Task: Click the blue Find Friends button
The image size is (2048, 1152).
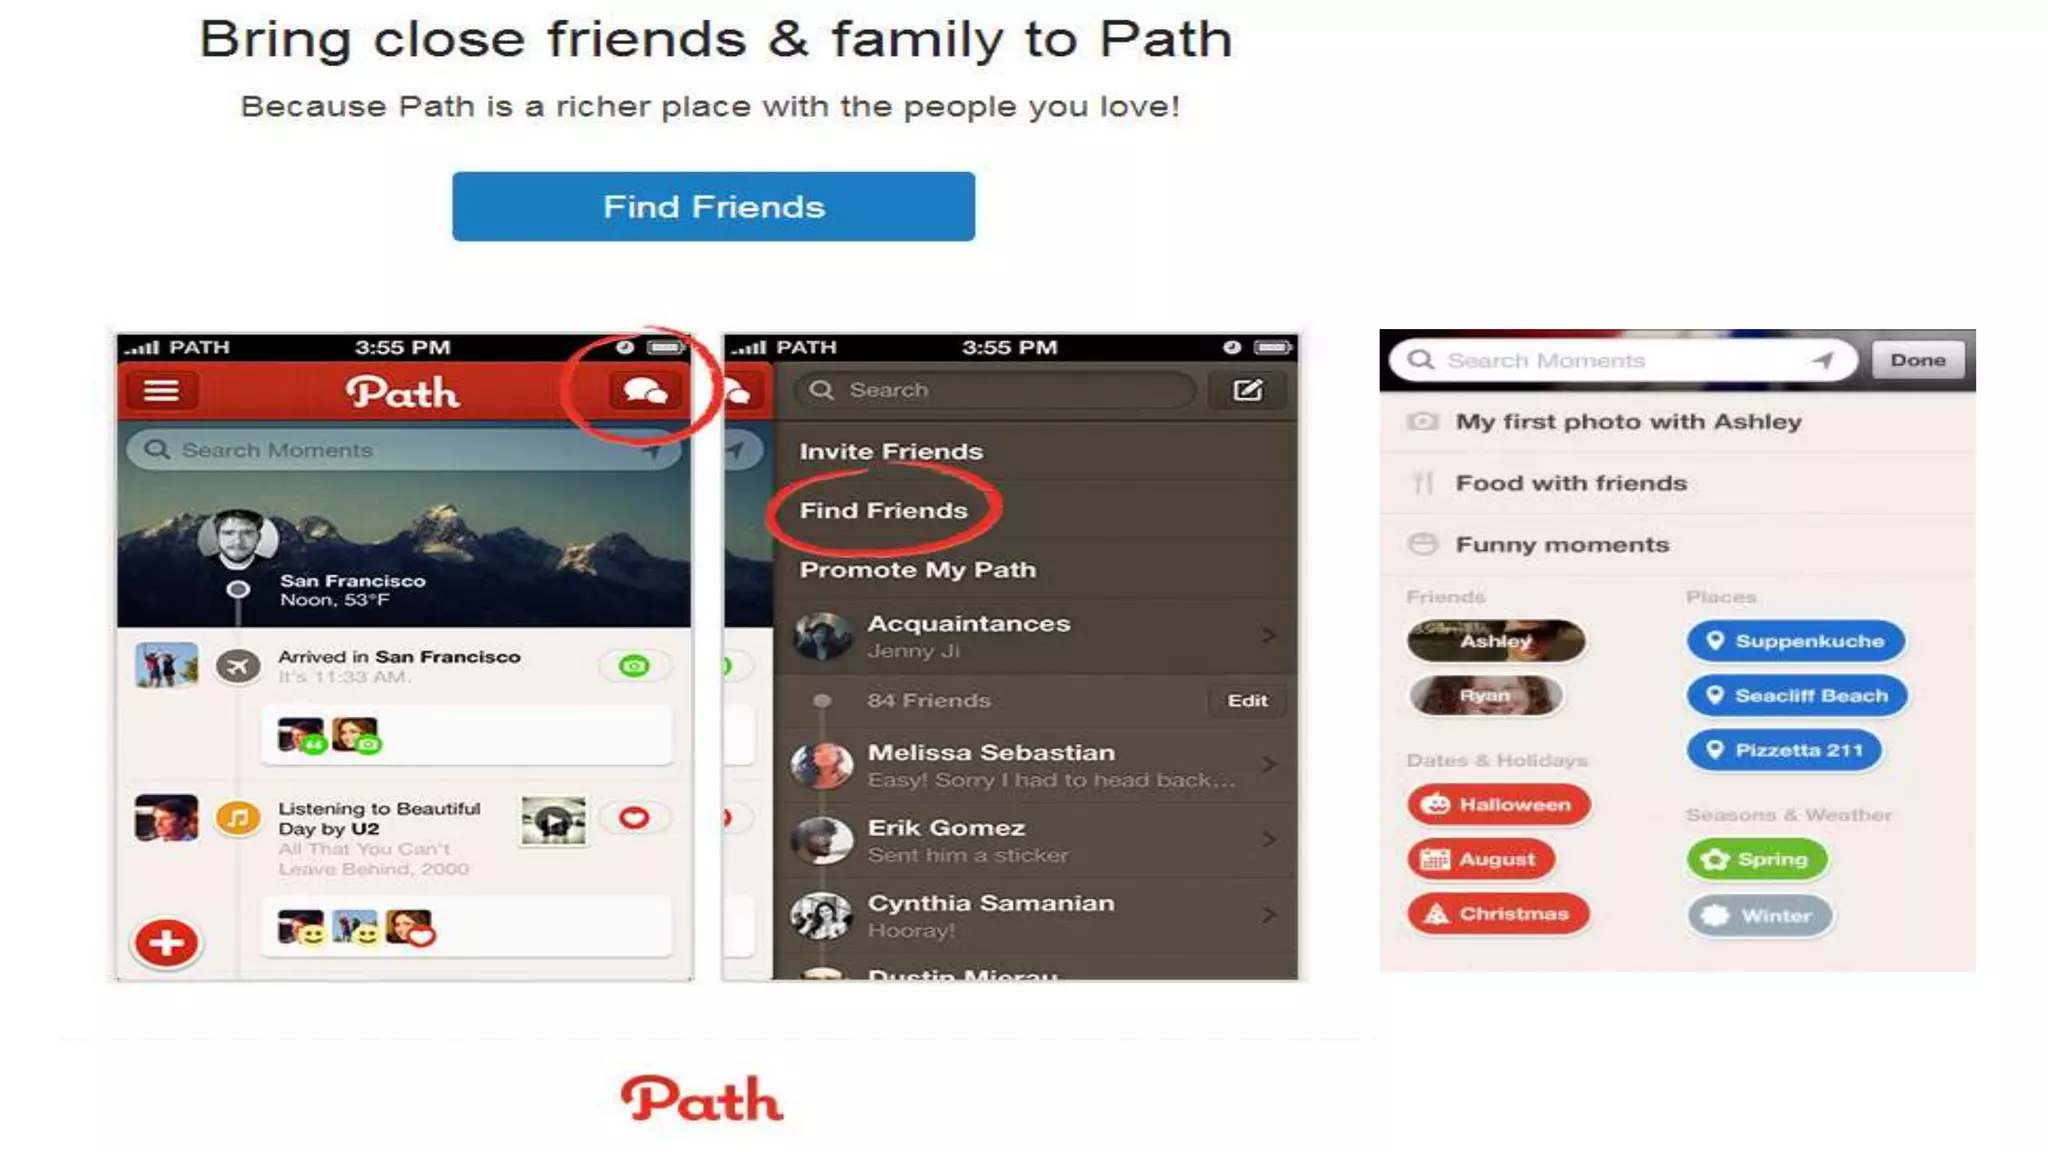Action: 713,206
